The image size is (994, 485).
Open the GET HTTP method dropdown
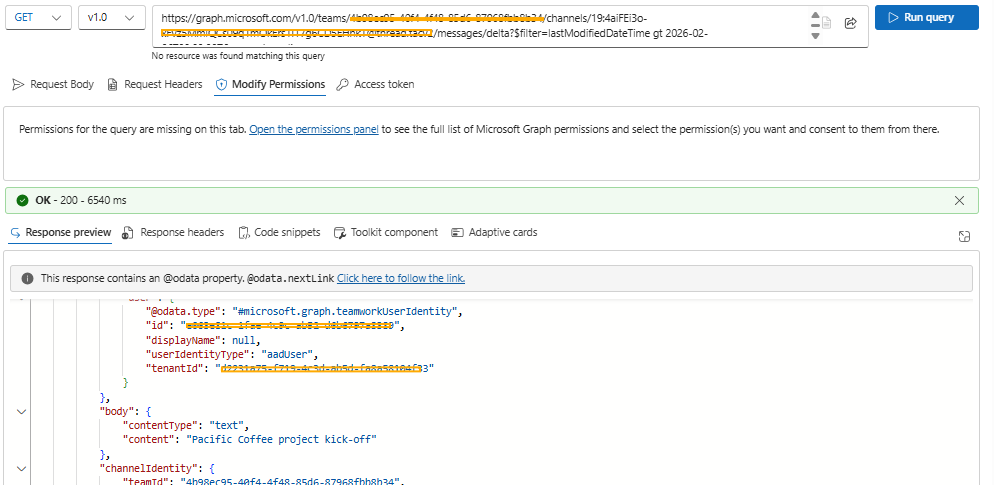tap(38, 18)
